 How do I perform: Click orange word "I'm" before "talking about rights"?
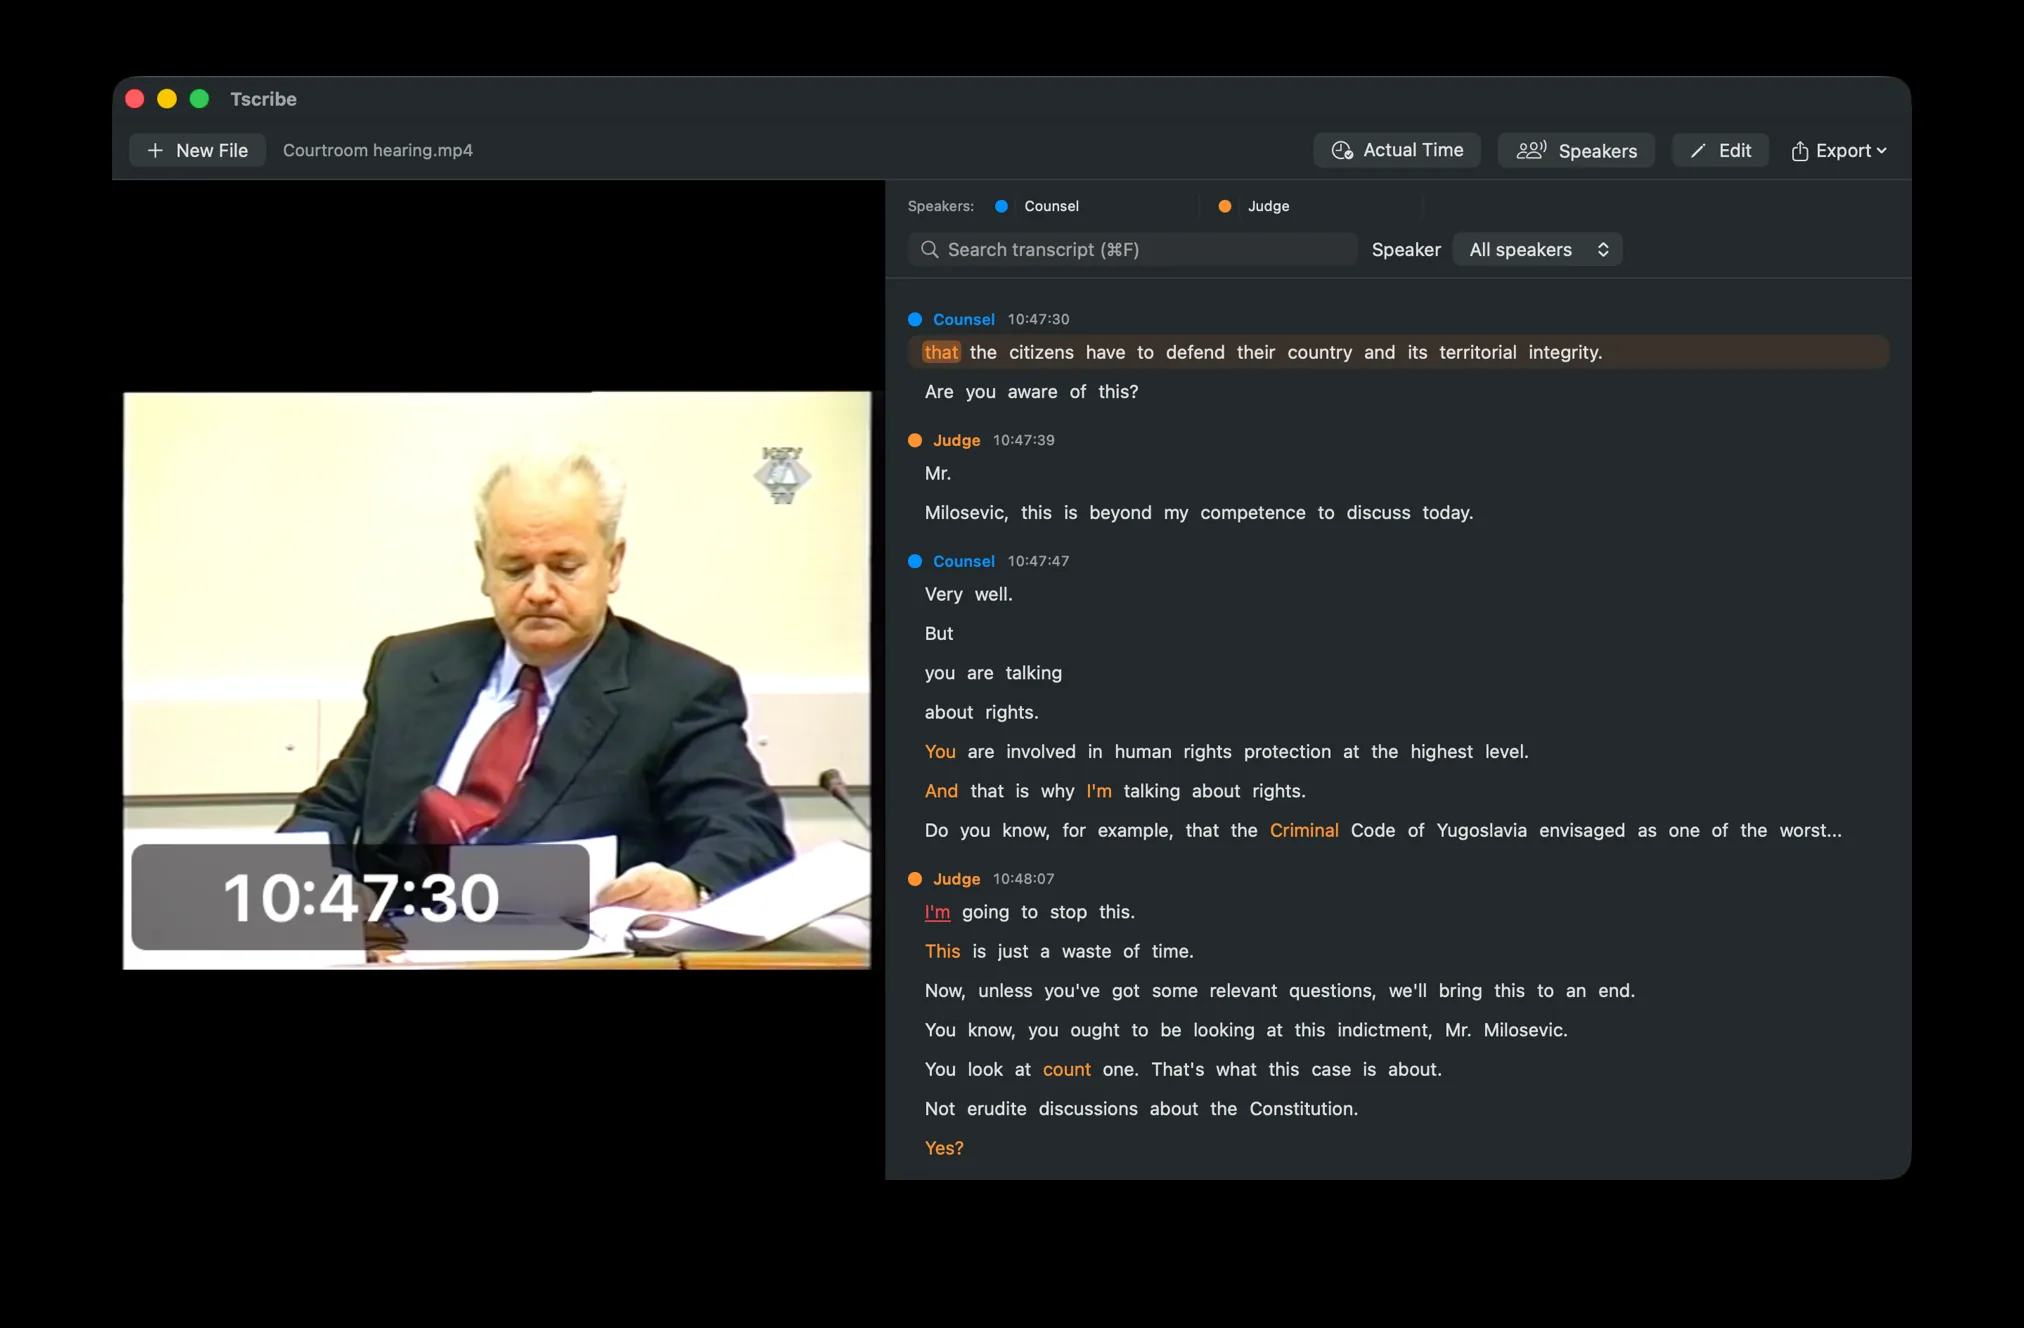1098,791
